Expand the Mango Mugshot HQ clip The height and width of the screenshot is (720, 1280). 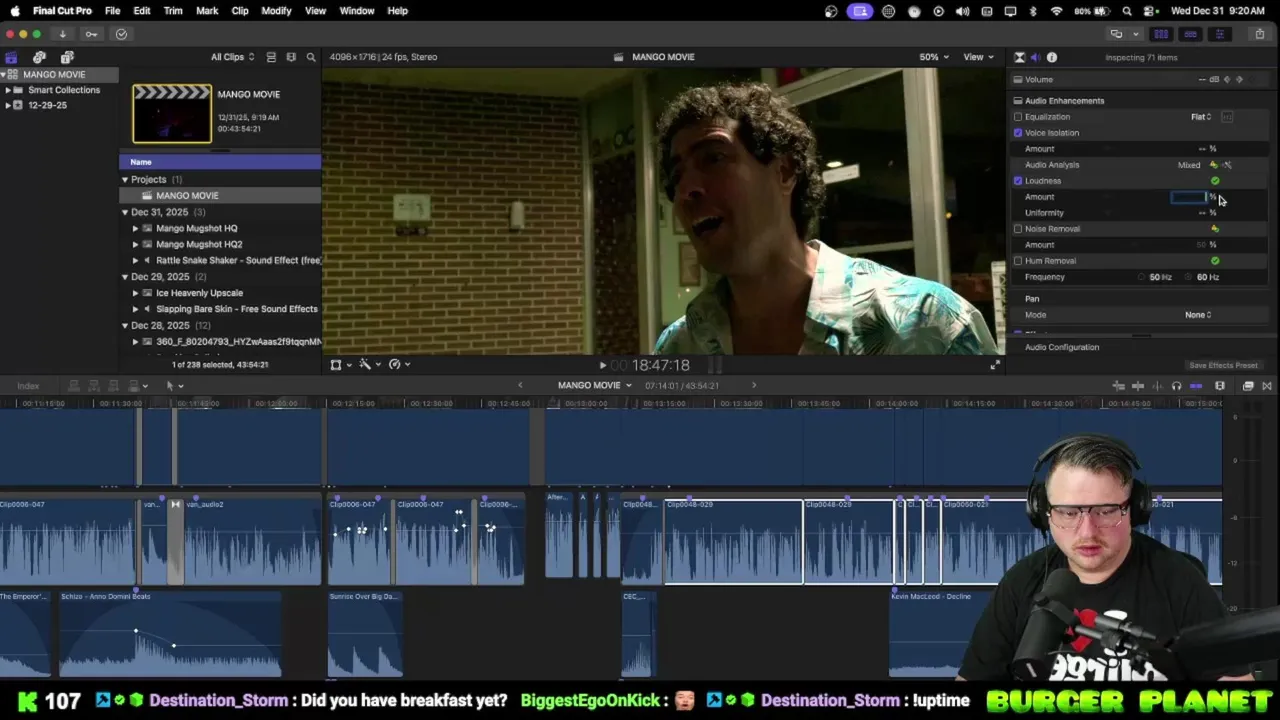136,228
